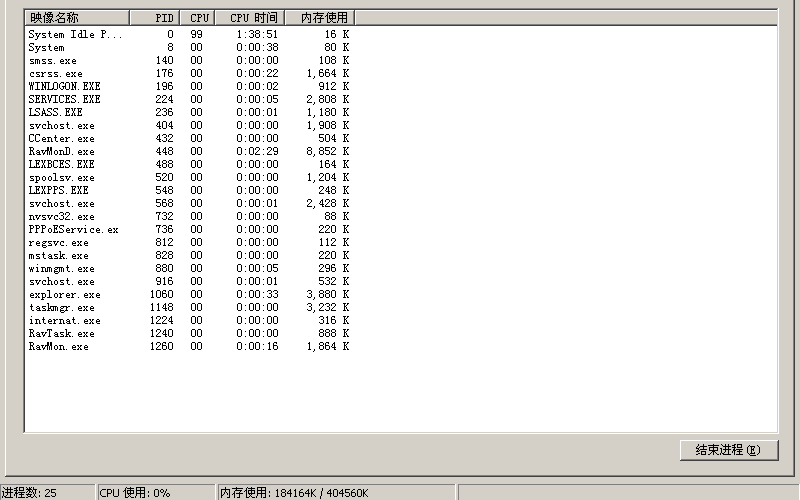Sort by 映像名称 column header
This screenshot has width=800, height=500.
77,18
